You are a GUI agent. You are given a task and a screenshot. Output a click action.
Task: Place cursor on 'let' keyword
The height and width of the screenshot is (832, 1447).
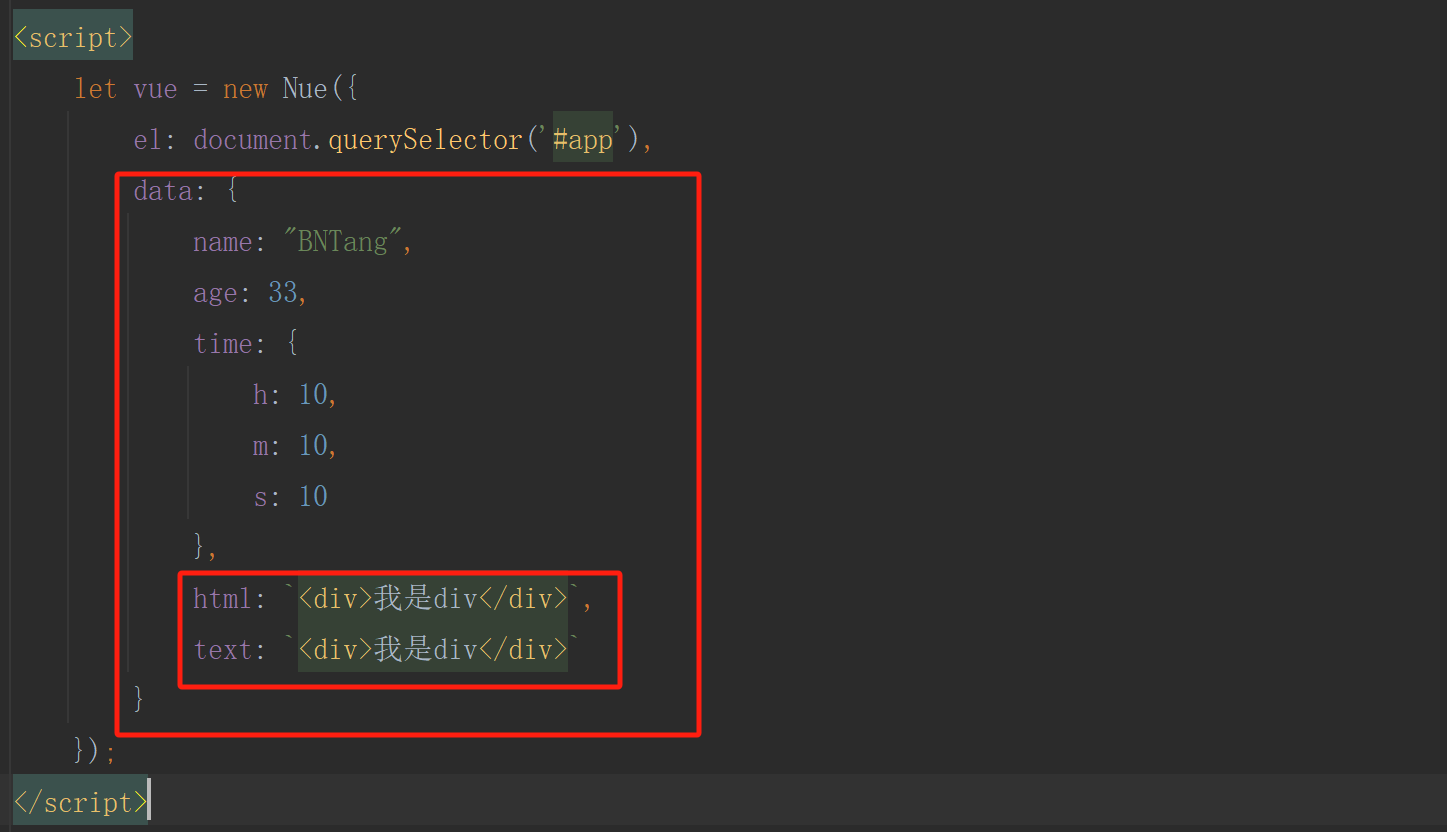point(96,89)
